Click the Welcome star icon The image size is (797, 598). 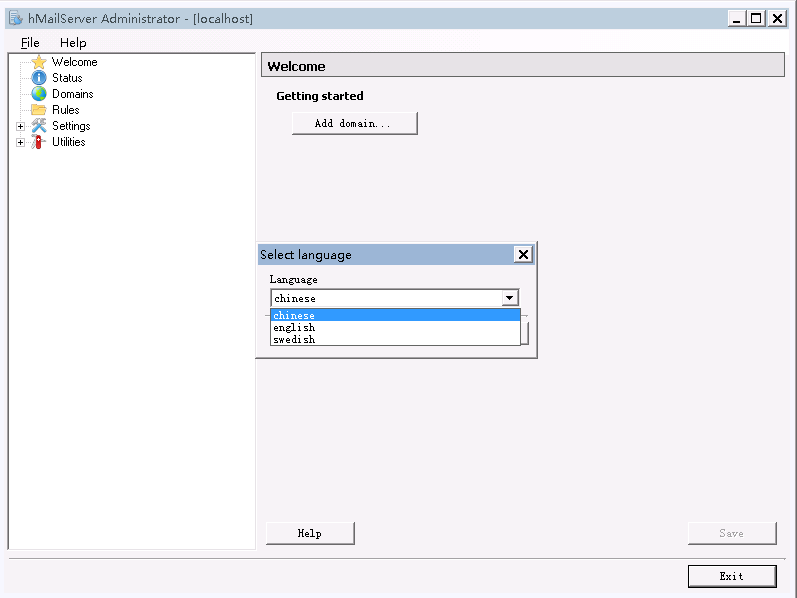39,62
